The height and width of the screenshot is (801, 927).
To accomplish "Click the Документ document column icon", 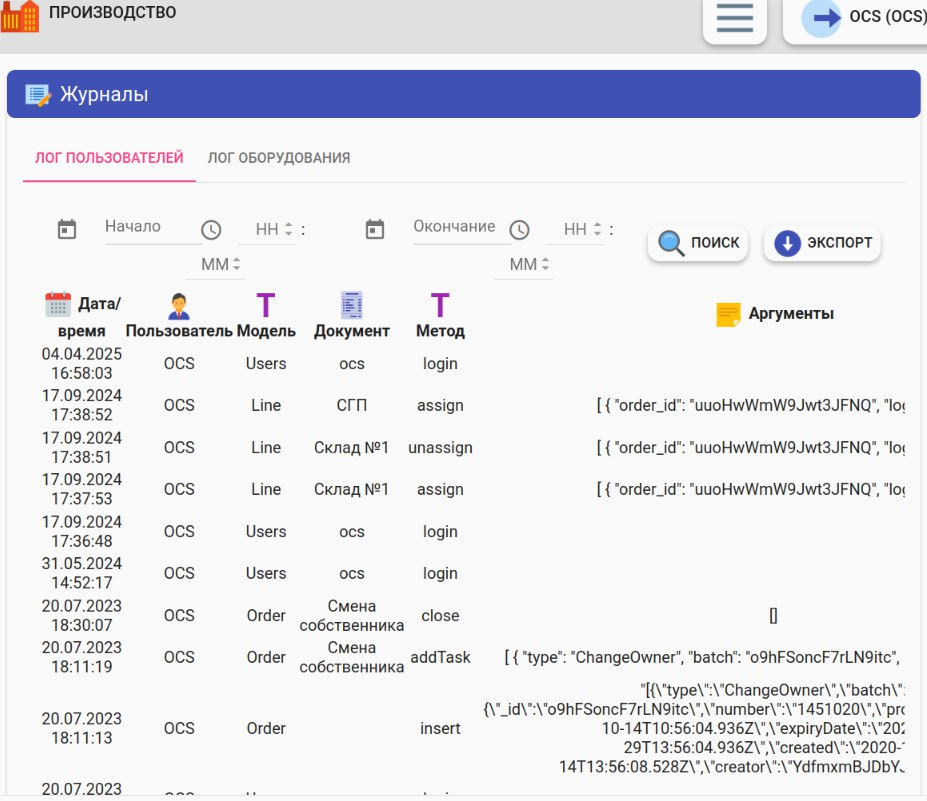I will click(352, 305).
